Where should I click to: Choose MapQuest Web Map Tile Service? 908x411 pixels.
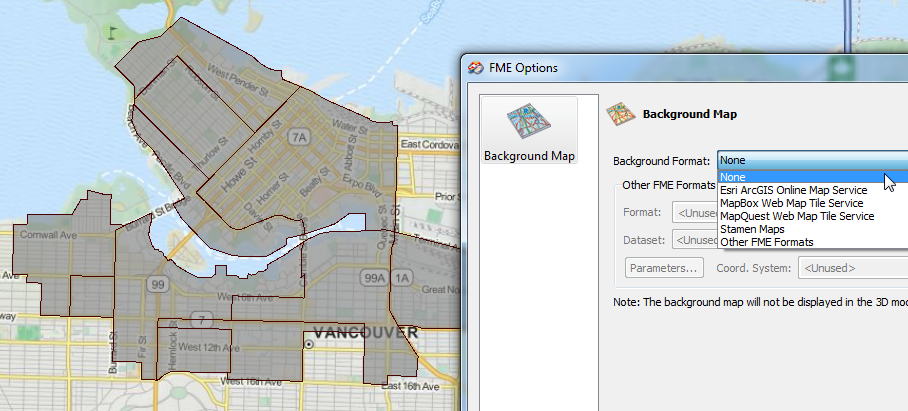pos(797,216)
